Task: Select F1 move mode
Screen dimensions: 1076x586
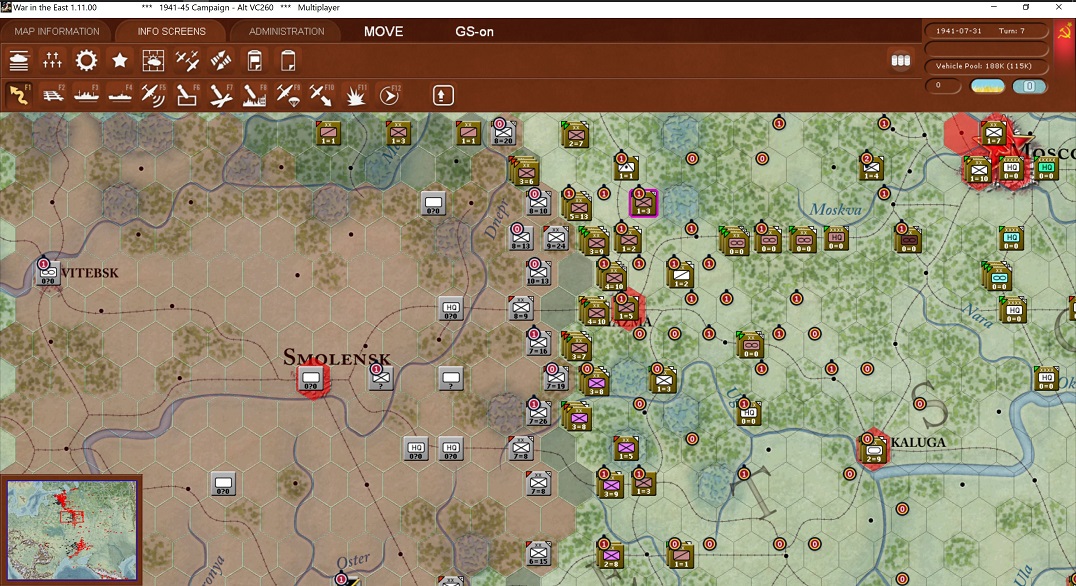Action: (x=19, y=95)
